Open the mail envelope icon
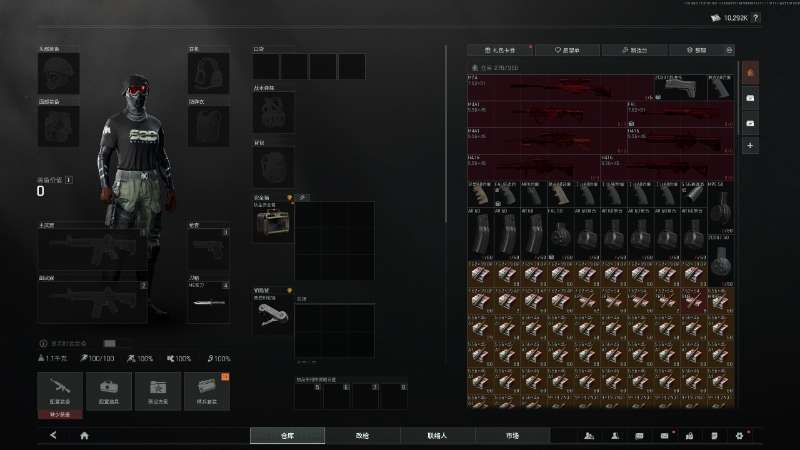The height and width of the screenshot is (450, 800). tap(664, 436)
